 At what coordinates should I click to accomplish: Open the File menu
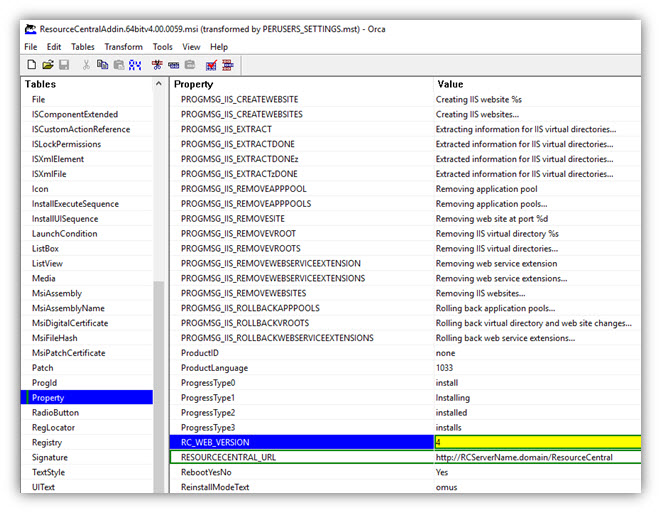pos(31,47)
